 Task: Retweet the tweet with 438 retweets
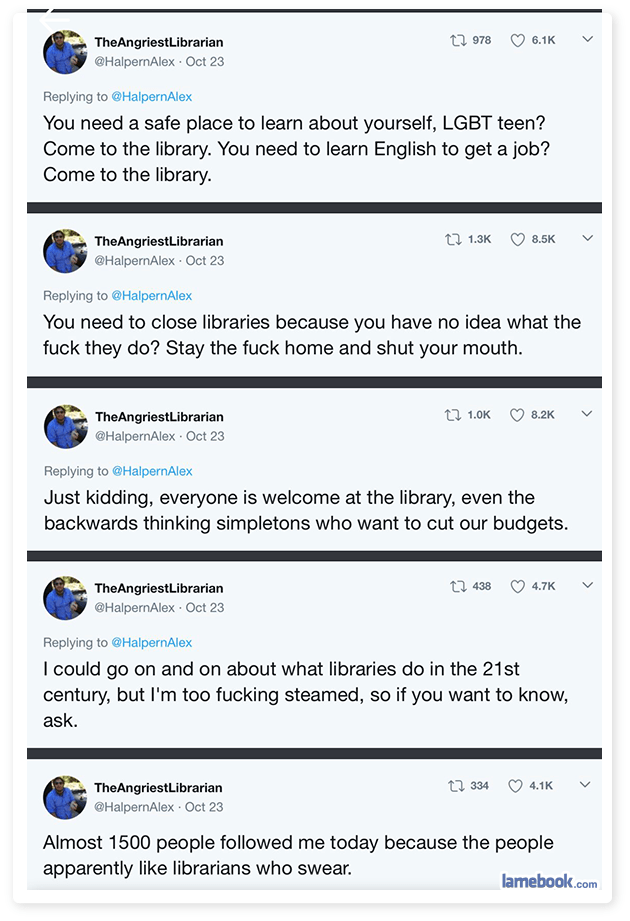coord(458,587)
